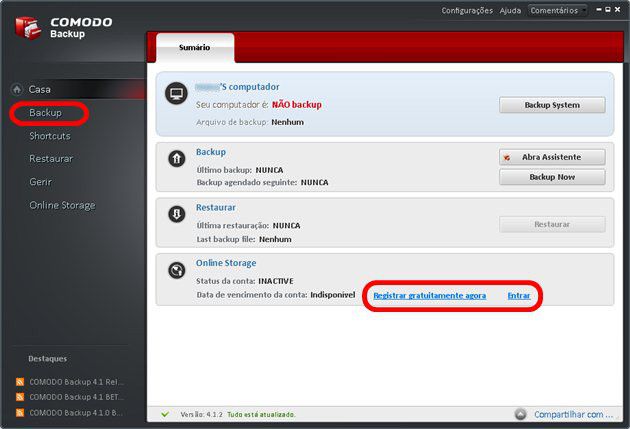Open the COMODO Backup 4.1.0 B... news item
The image size is (630, 429).
pos(76,413)
